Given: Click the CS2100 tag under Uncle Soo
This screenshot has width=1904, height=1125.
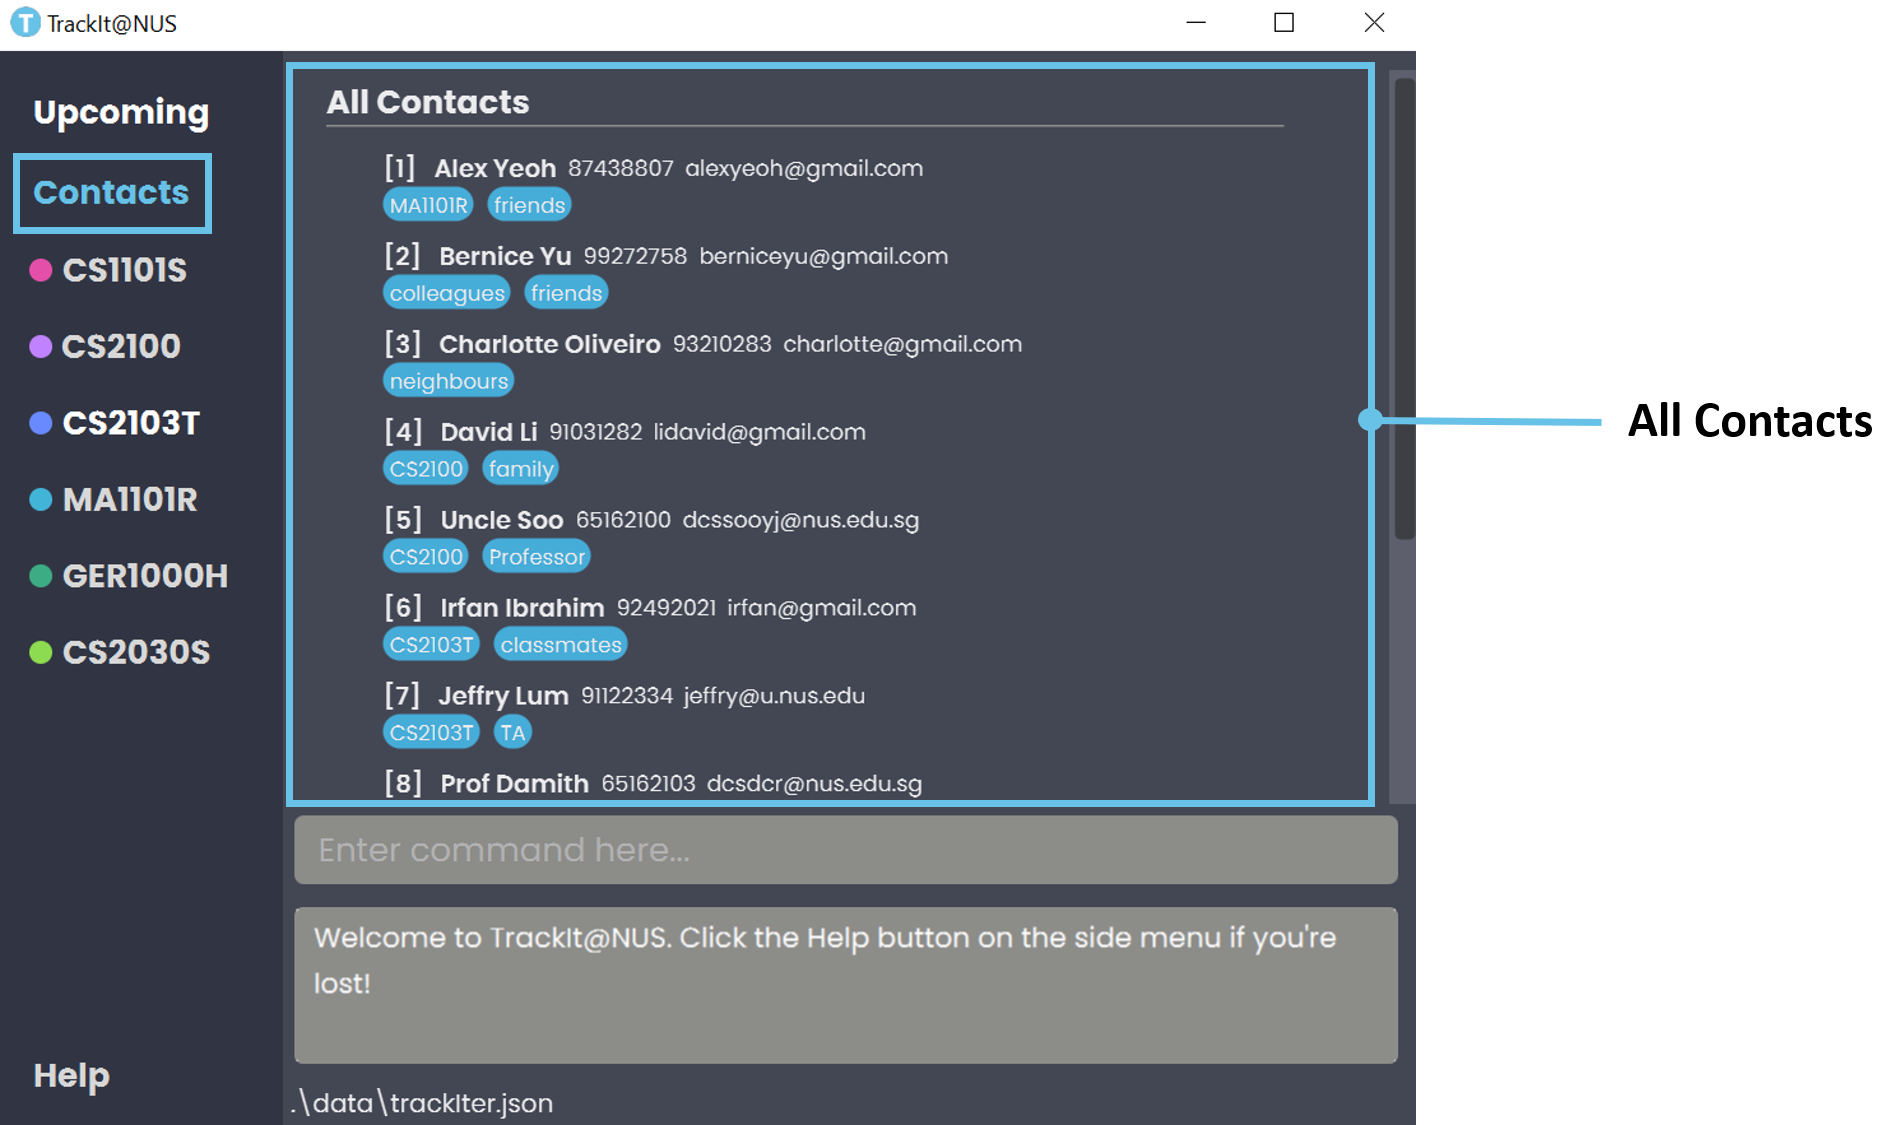Looking at the screenshot, I should pos(426,557).
